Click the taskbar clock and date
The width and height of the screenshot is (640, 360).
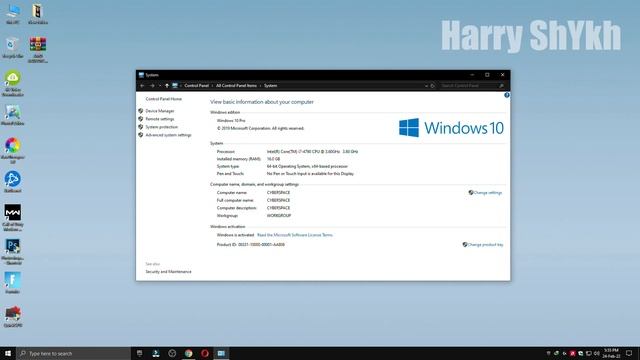pyautogui.click(x=611, y=353)
